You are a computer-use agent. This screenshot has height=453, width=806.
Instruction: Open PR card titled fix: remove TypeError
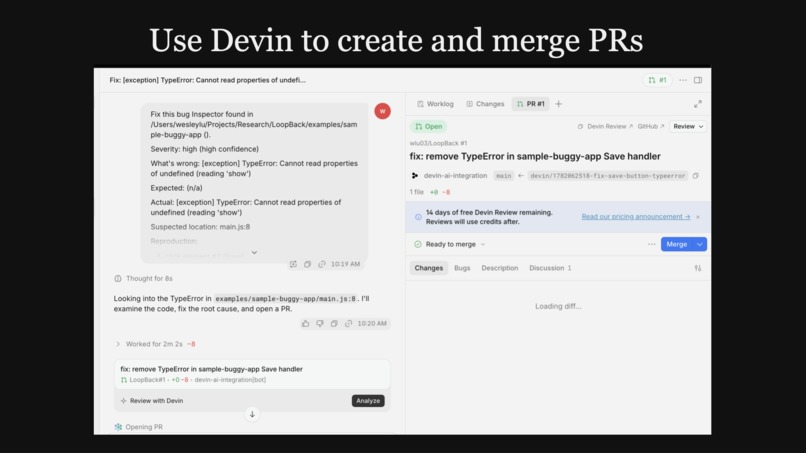(252, 374)
